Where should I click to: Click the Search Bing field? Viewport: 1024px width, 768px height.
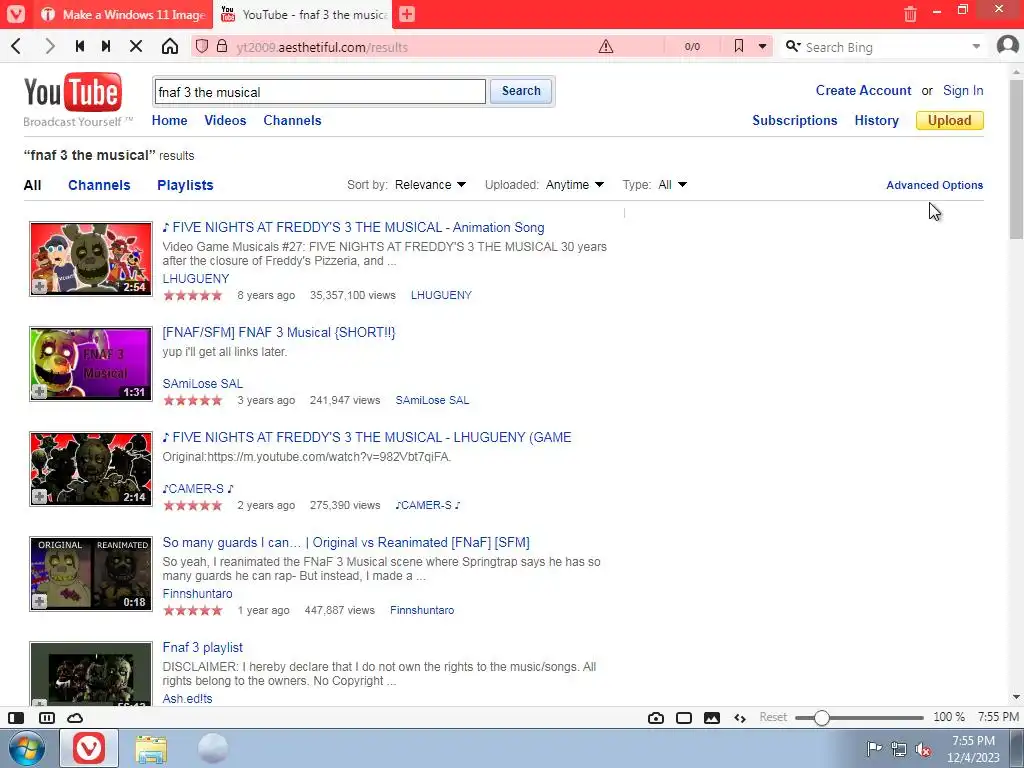point(885,47)
